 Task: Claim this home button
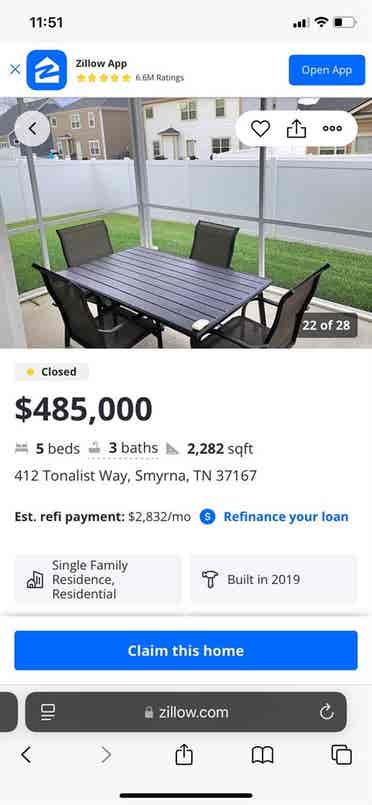pos(186,650)
